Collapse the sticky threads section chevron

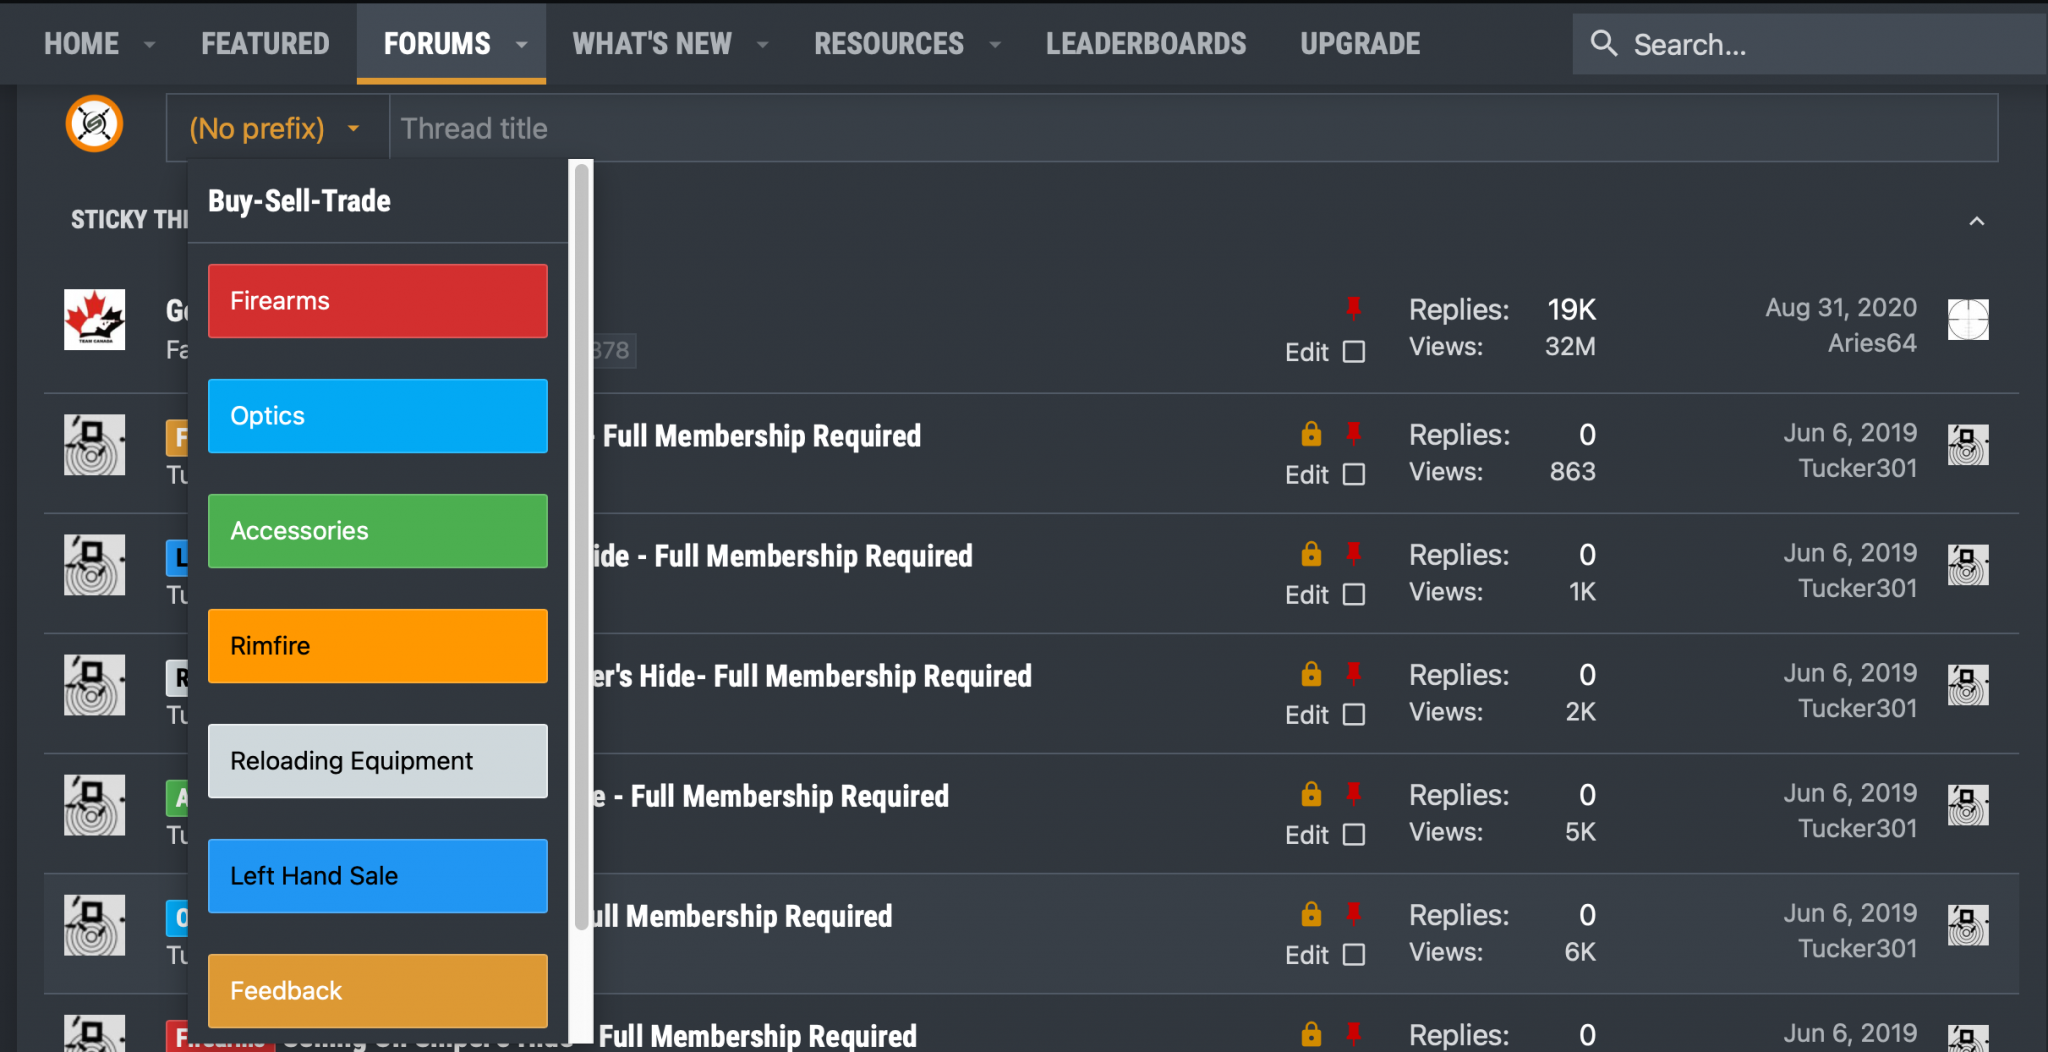pyautogui.click(x=1976, y=221)
